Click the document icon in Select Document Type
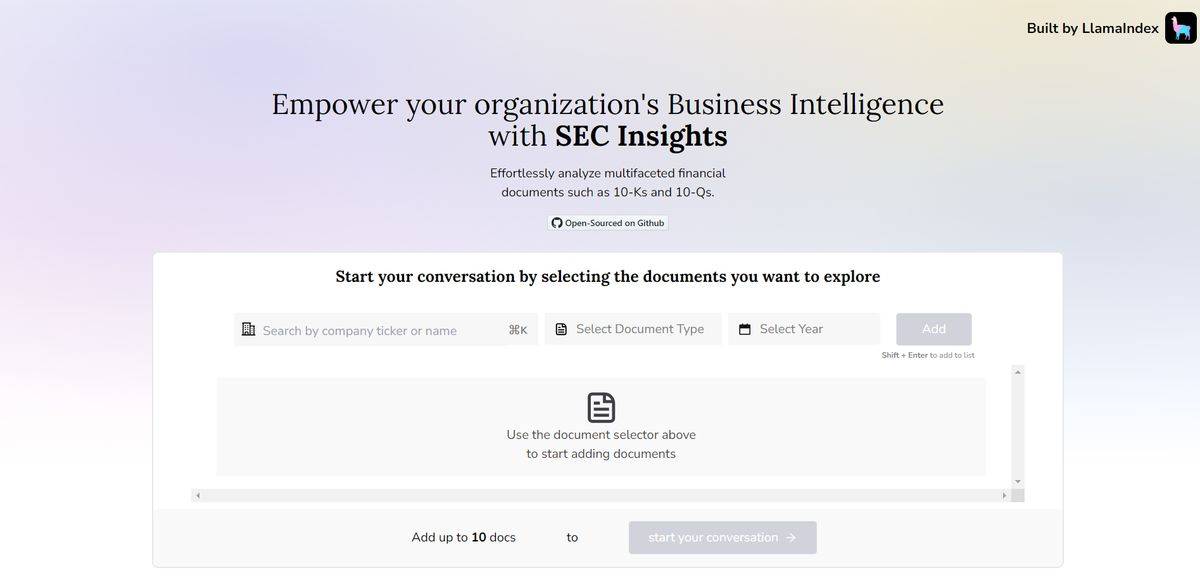1200x582 pixels. [x=561, y=329]
